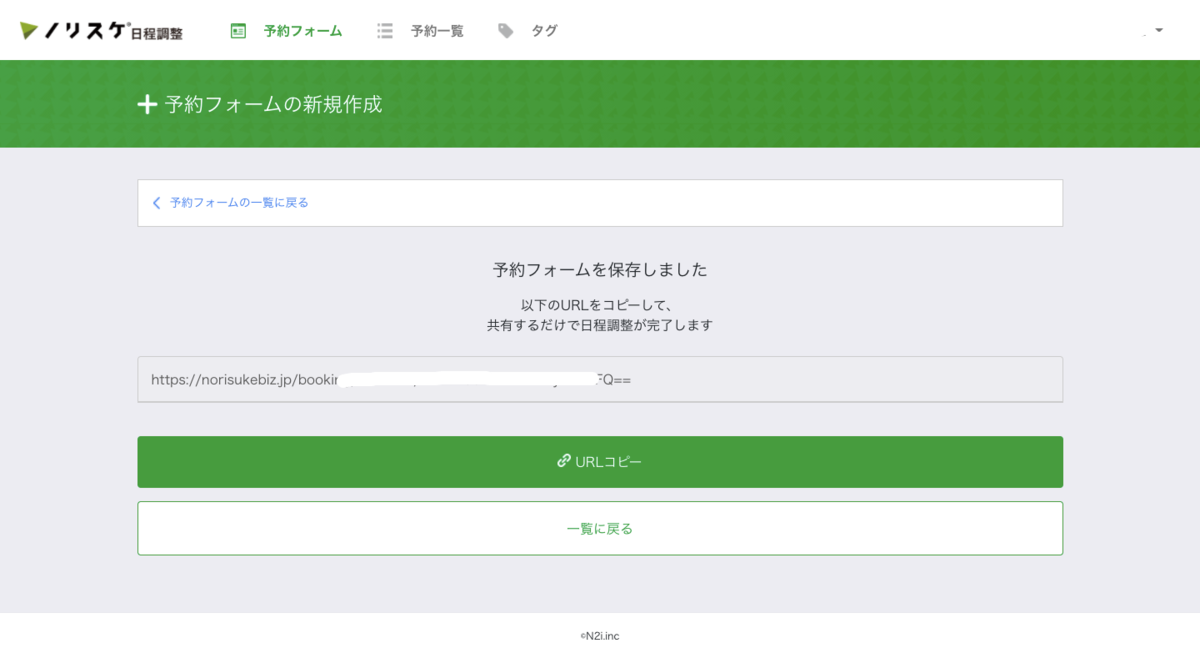This screenshot has width=1200, height=658.
Task: Click the link icon on URLコピー
Action: (564, 461)
